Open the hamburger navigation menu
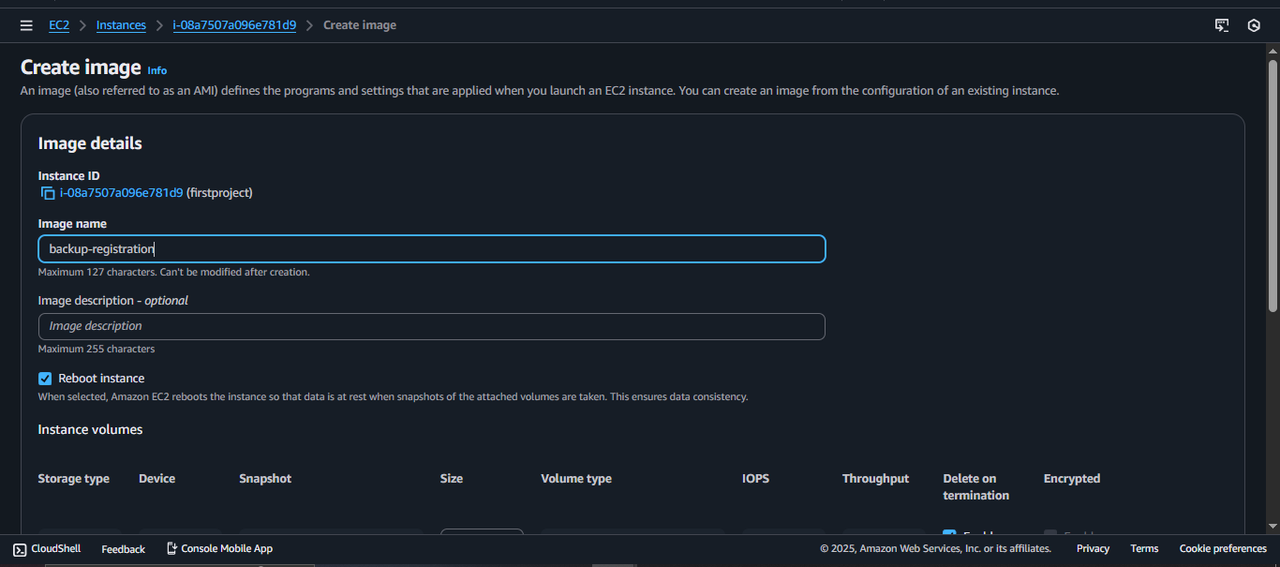This screenshot has height=567, width=1280. click(26, 25)
